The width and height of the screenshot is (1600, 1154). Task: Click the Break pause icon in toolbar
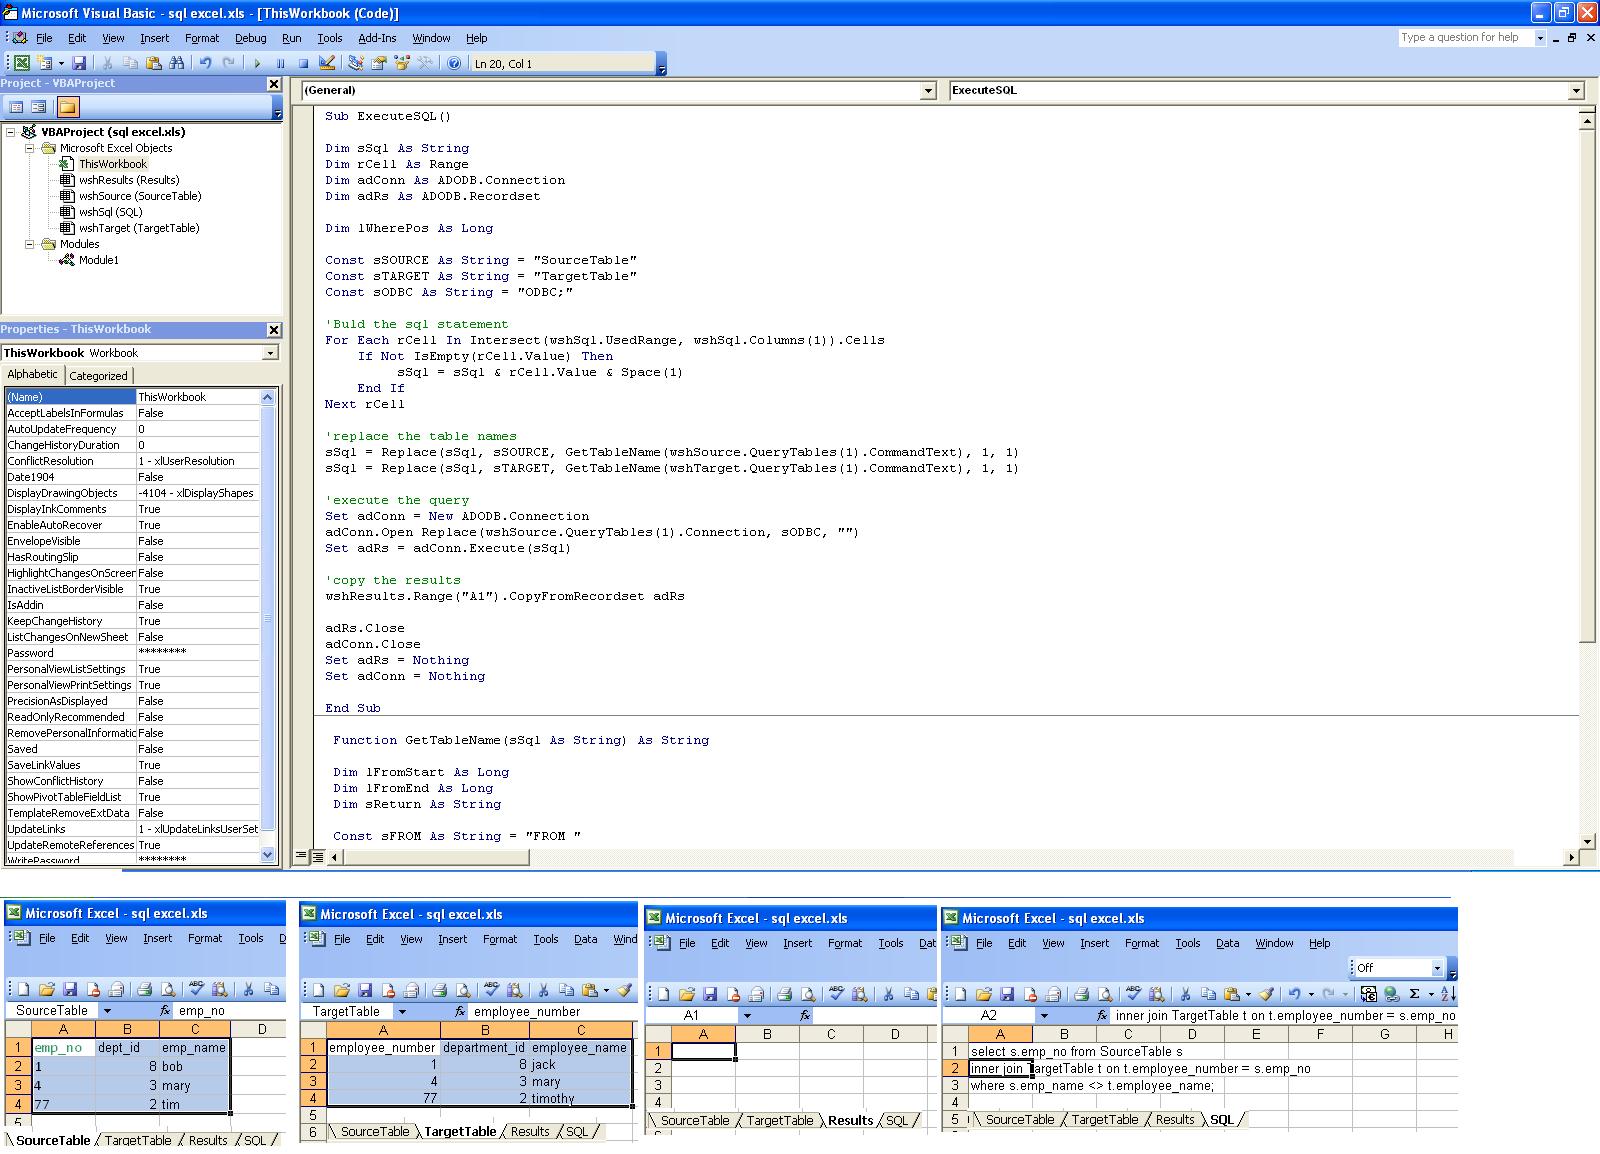pyautogui.click(x=280, y=63)
